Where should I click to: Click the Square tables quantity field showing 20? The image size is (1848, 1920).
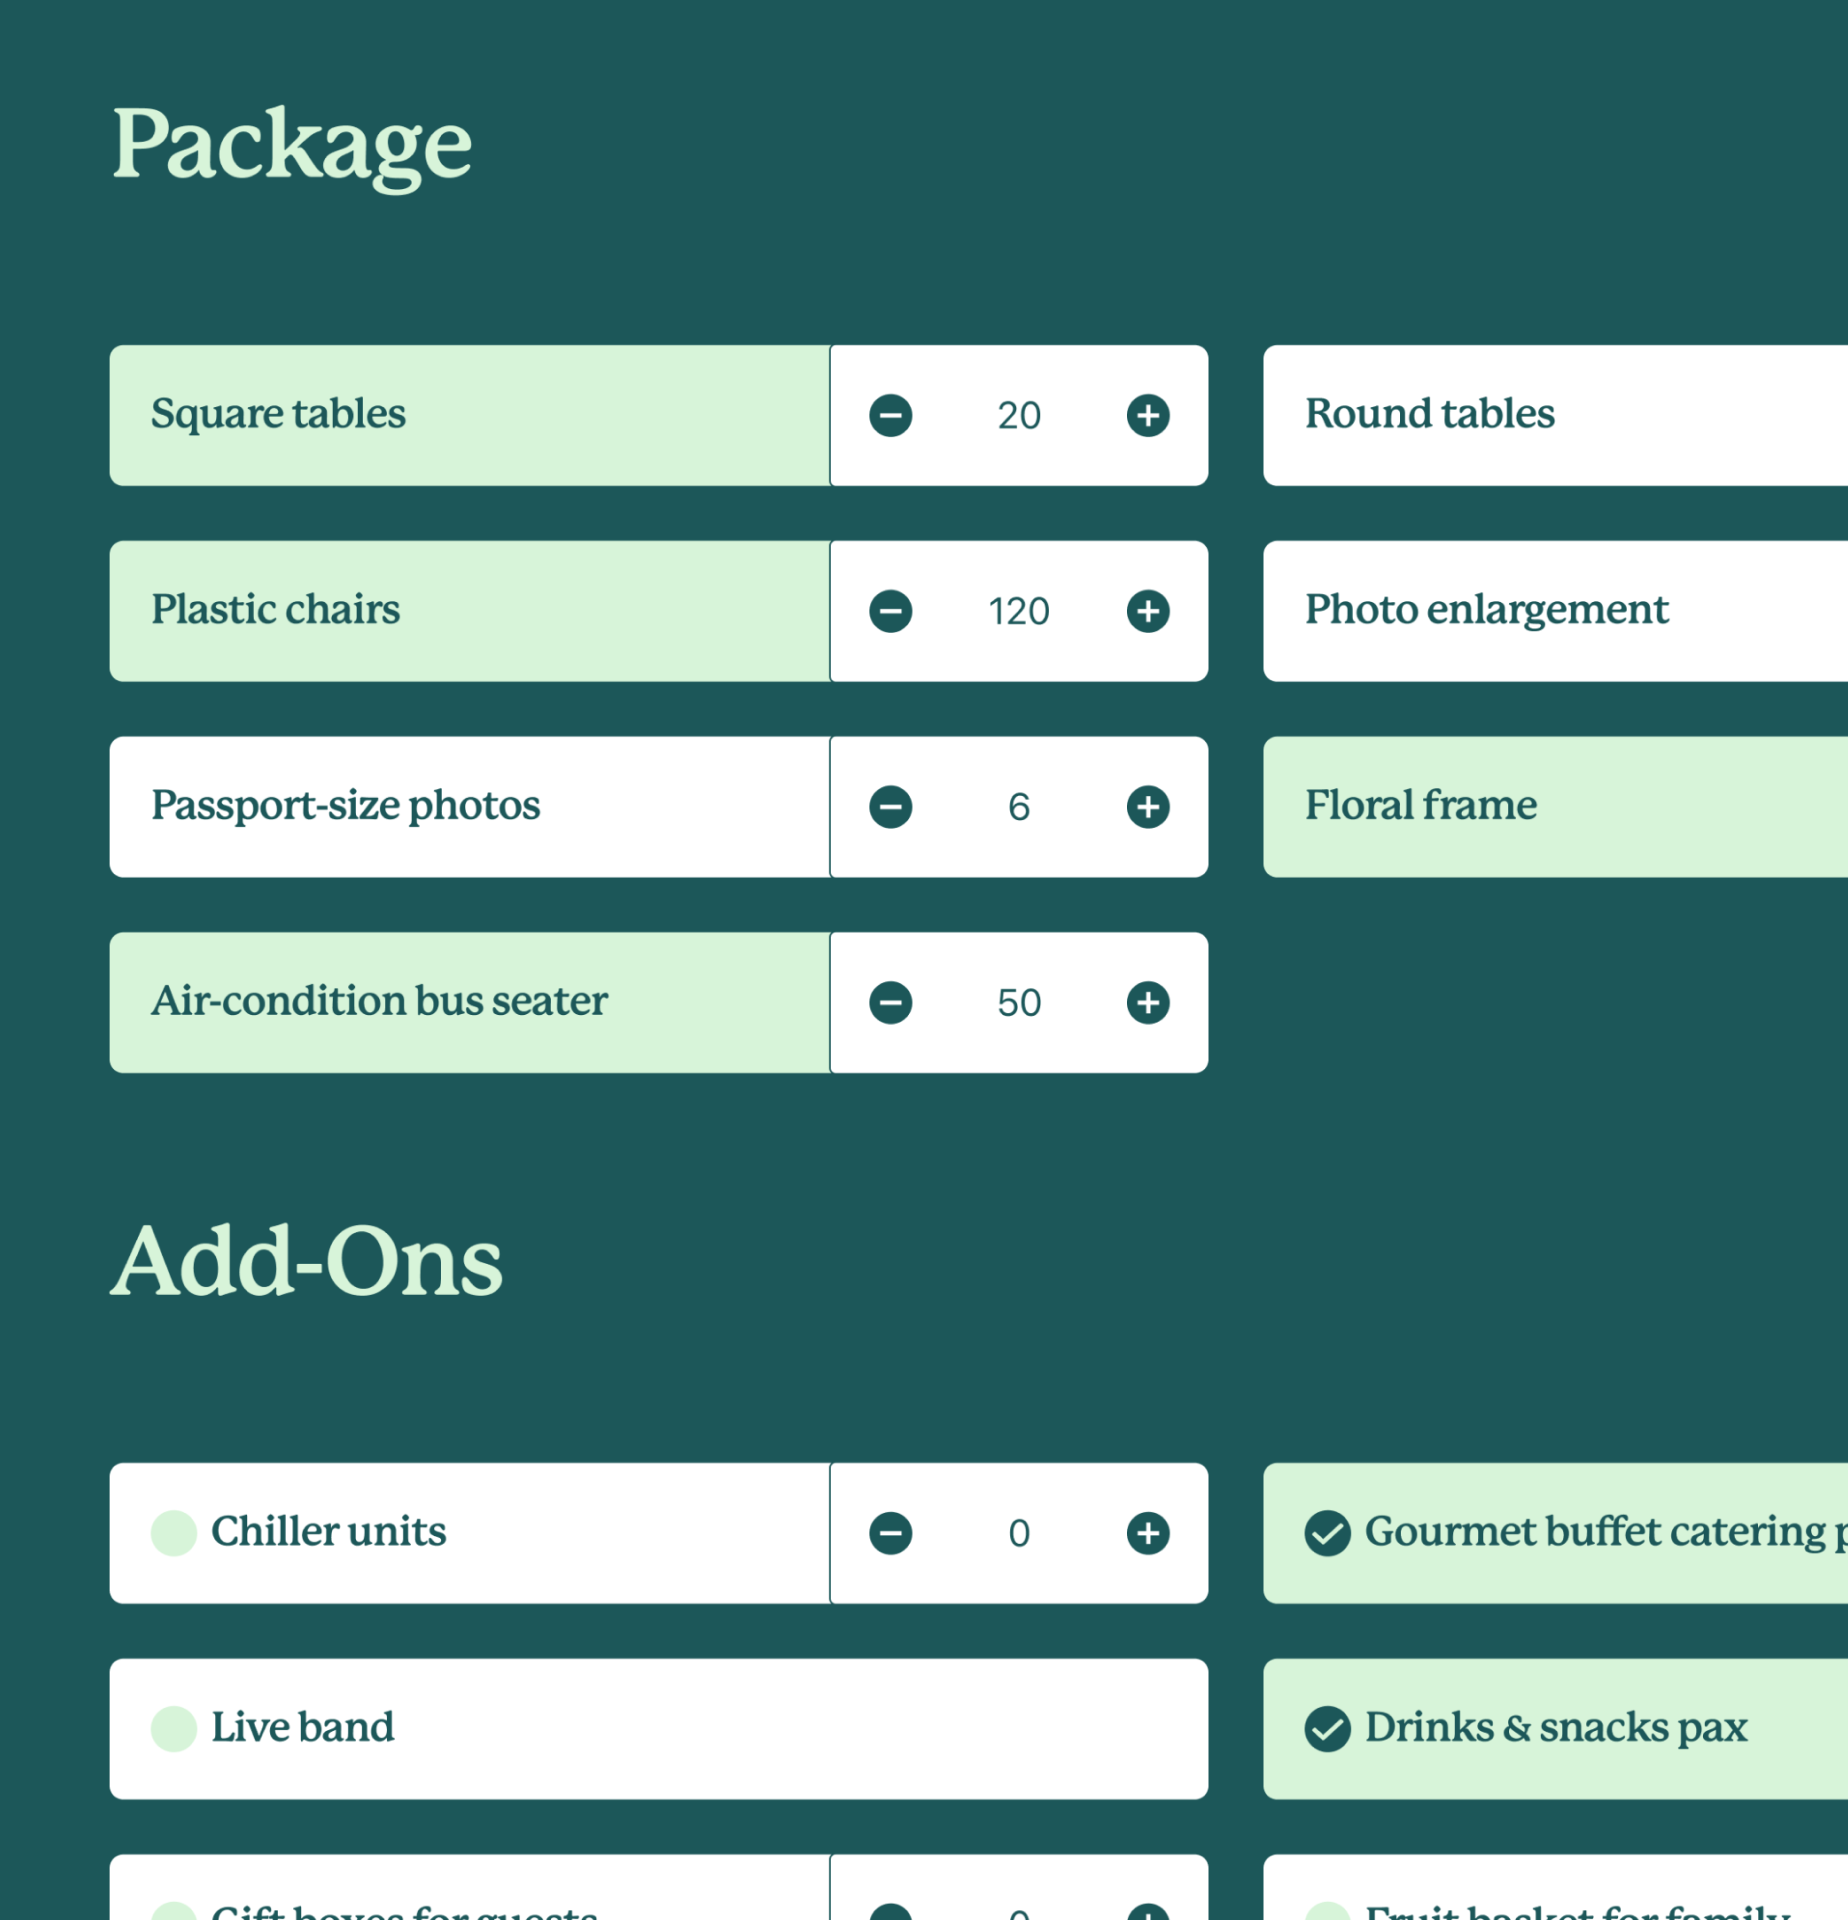pos(1018,415)
